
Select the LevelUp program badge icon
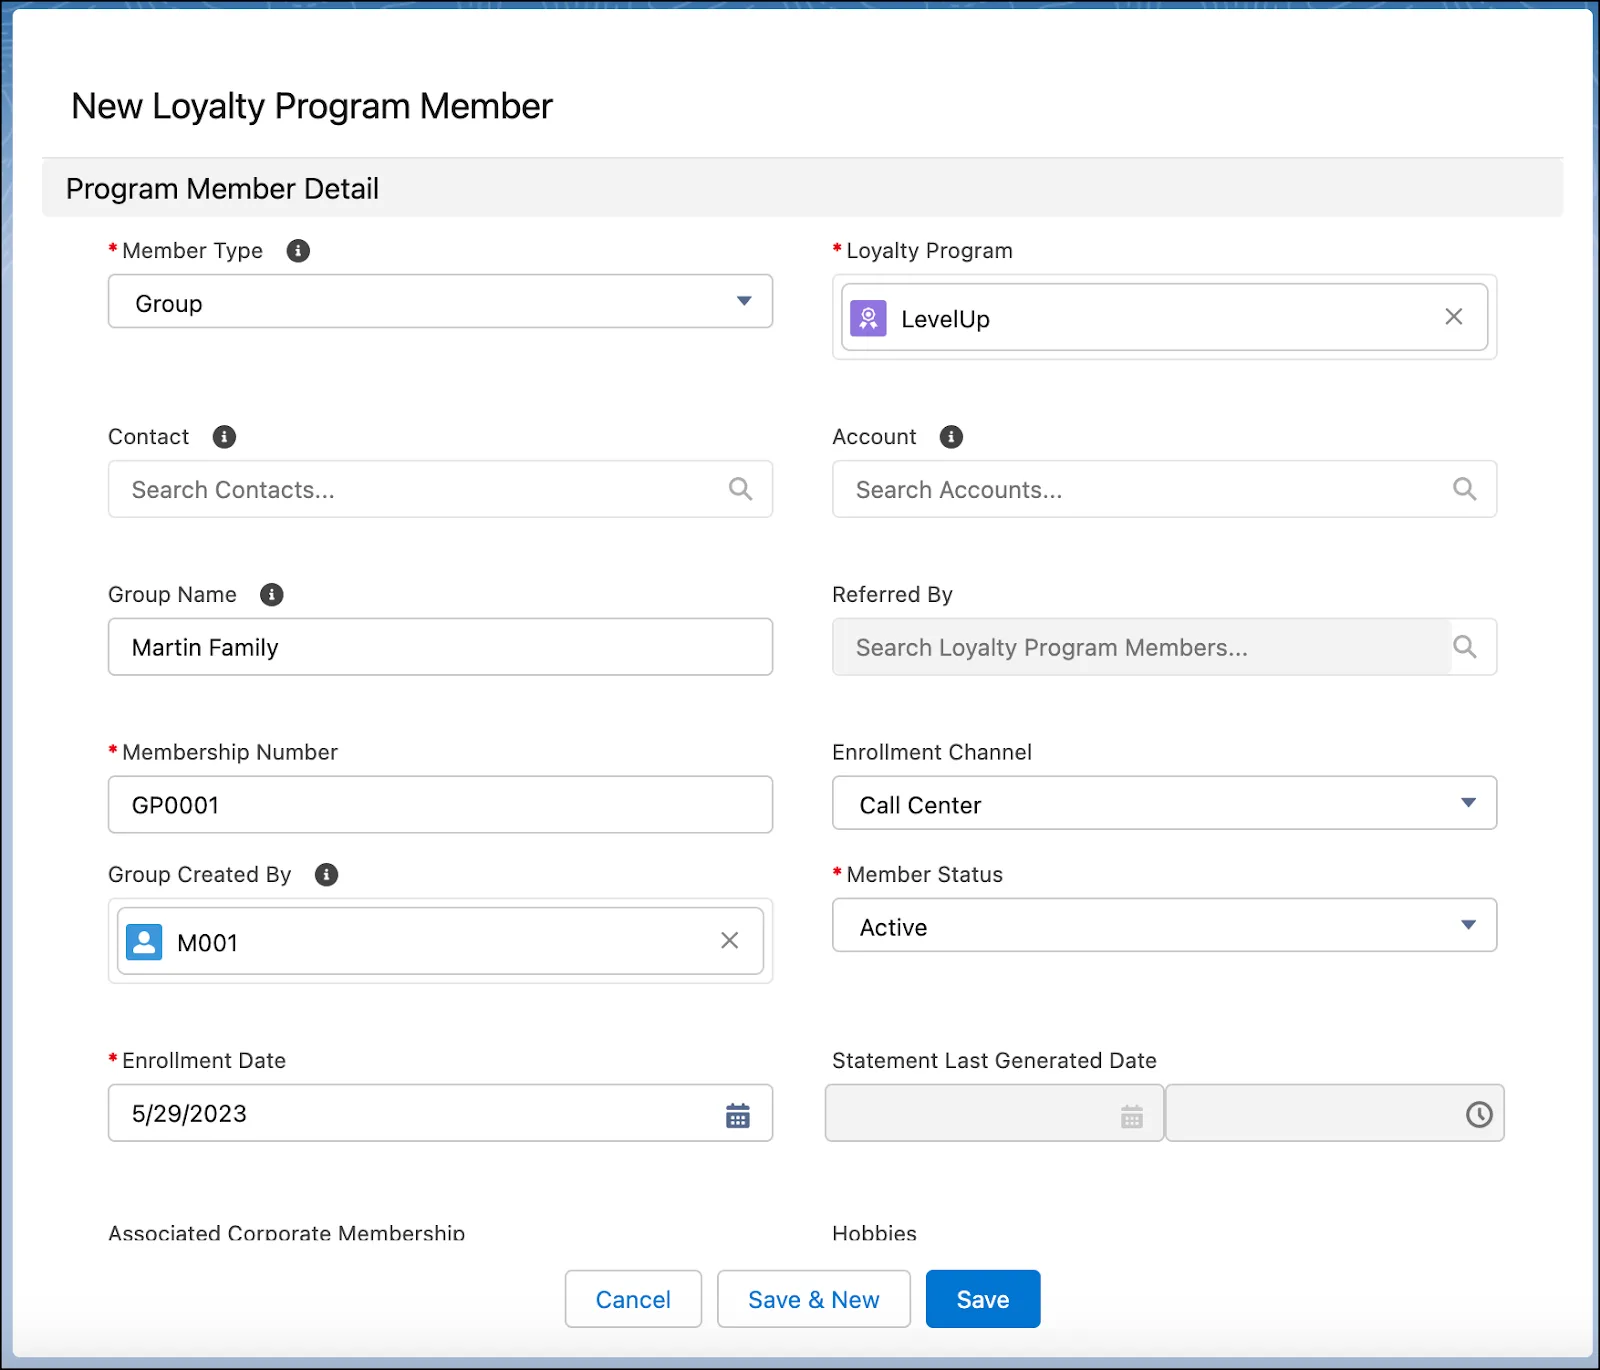point(868,317)
